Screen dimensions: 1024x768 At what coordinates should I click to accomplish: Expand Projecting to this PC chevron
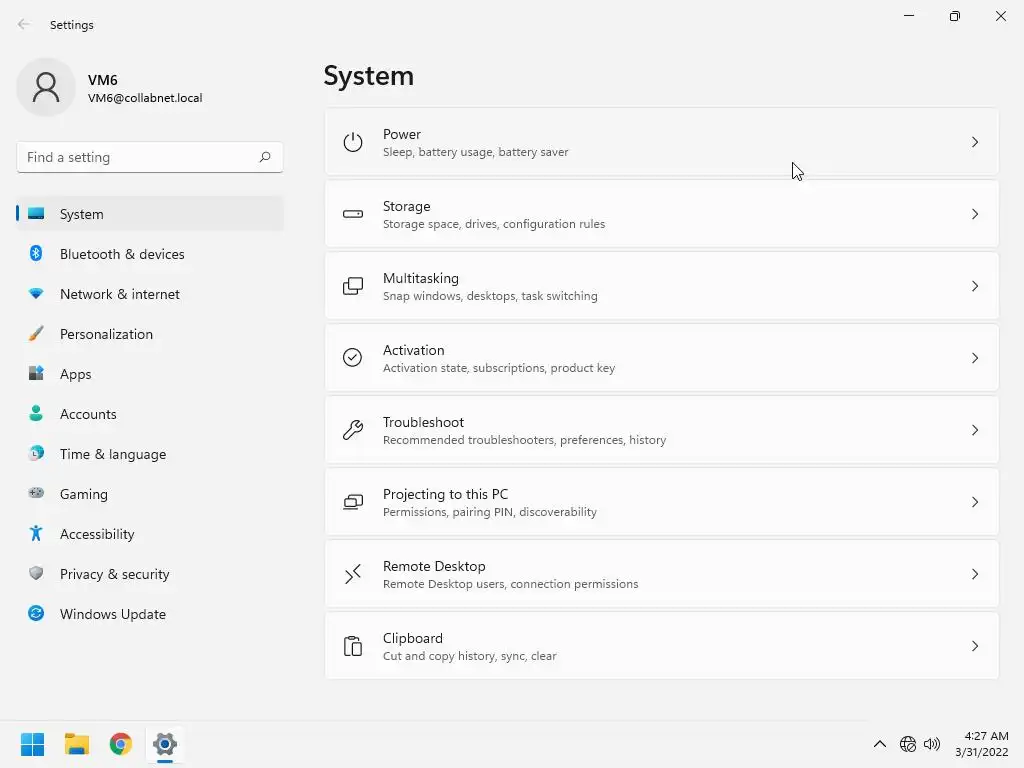974,502
